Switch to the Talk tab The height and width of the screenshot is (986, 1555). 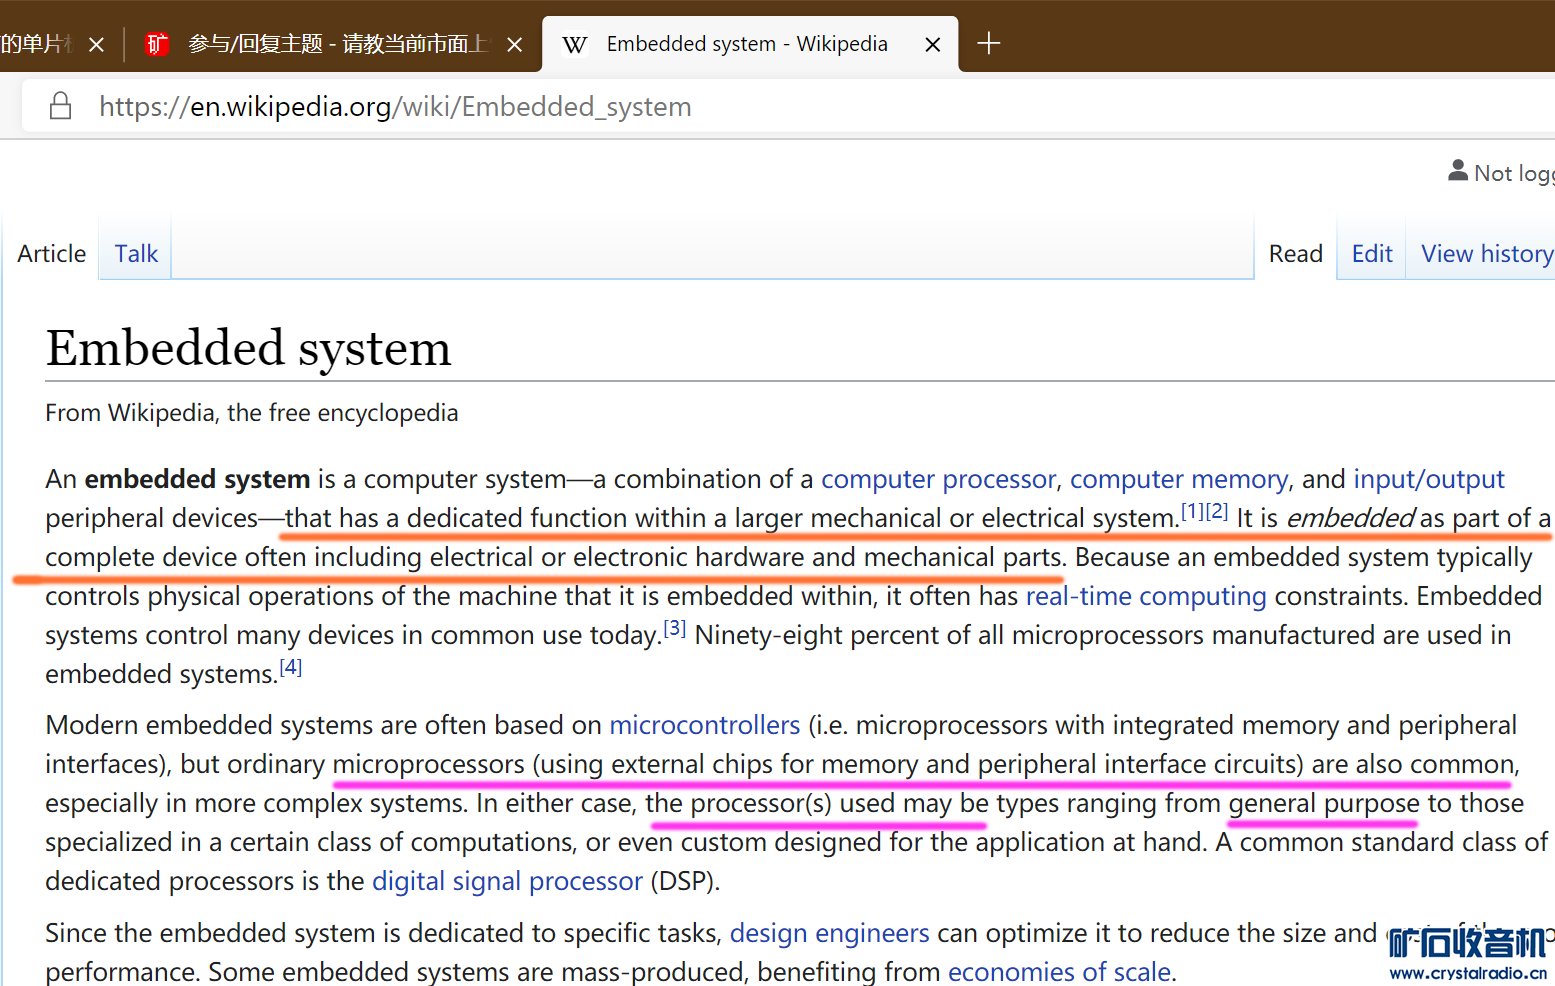(136, 254)
